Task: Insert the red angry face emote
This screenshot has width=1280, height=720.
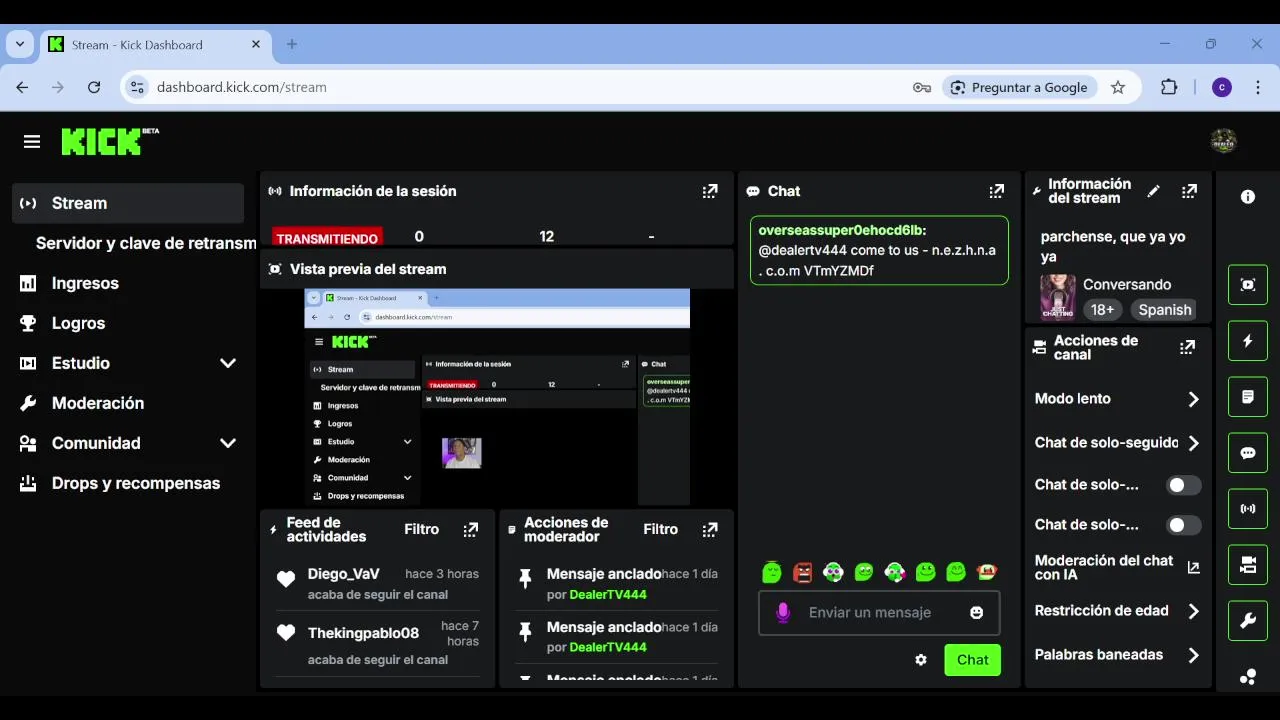Action: click(x=802, y=572)
